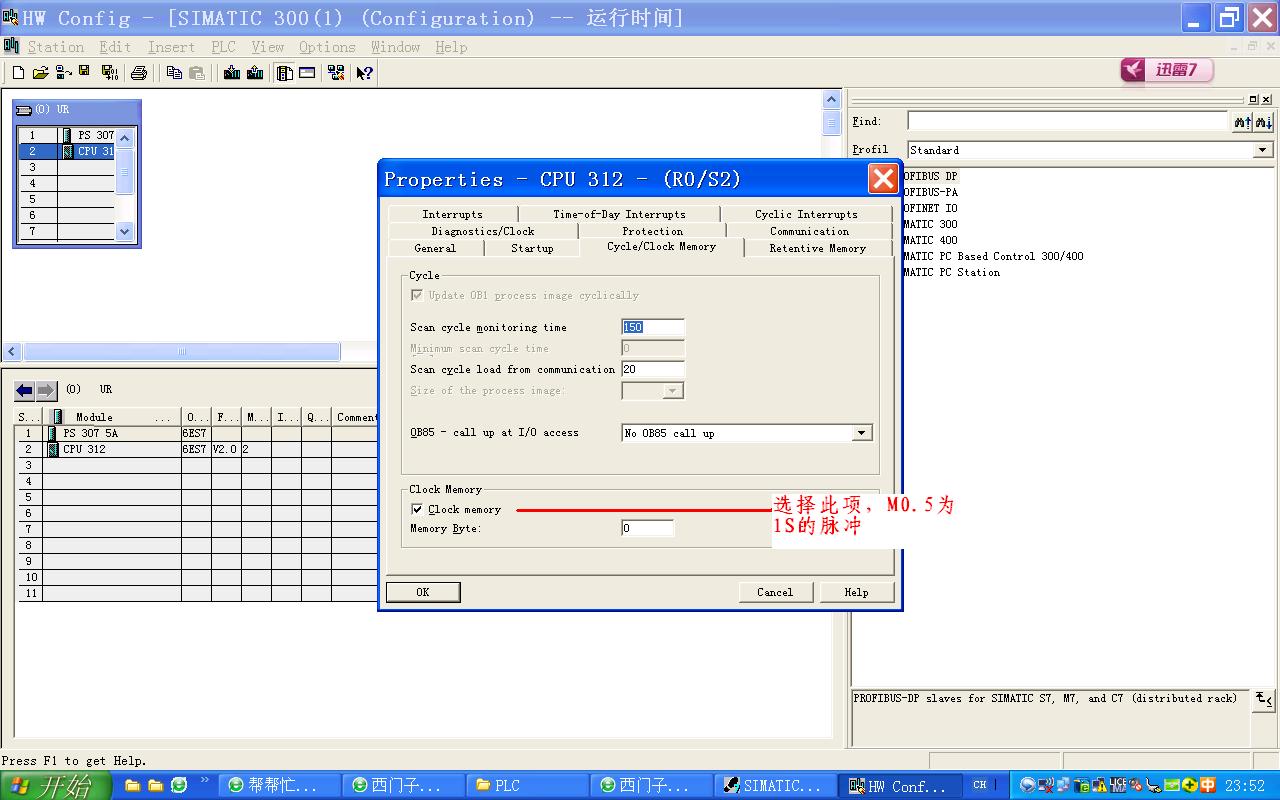Image resolution: width=1280 pixels, height=800 pixels.
Task: Open the Window menu
Action: [395, 47]
